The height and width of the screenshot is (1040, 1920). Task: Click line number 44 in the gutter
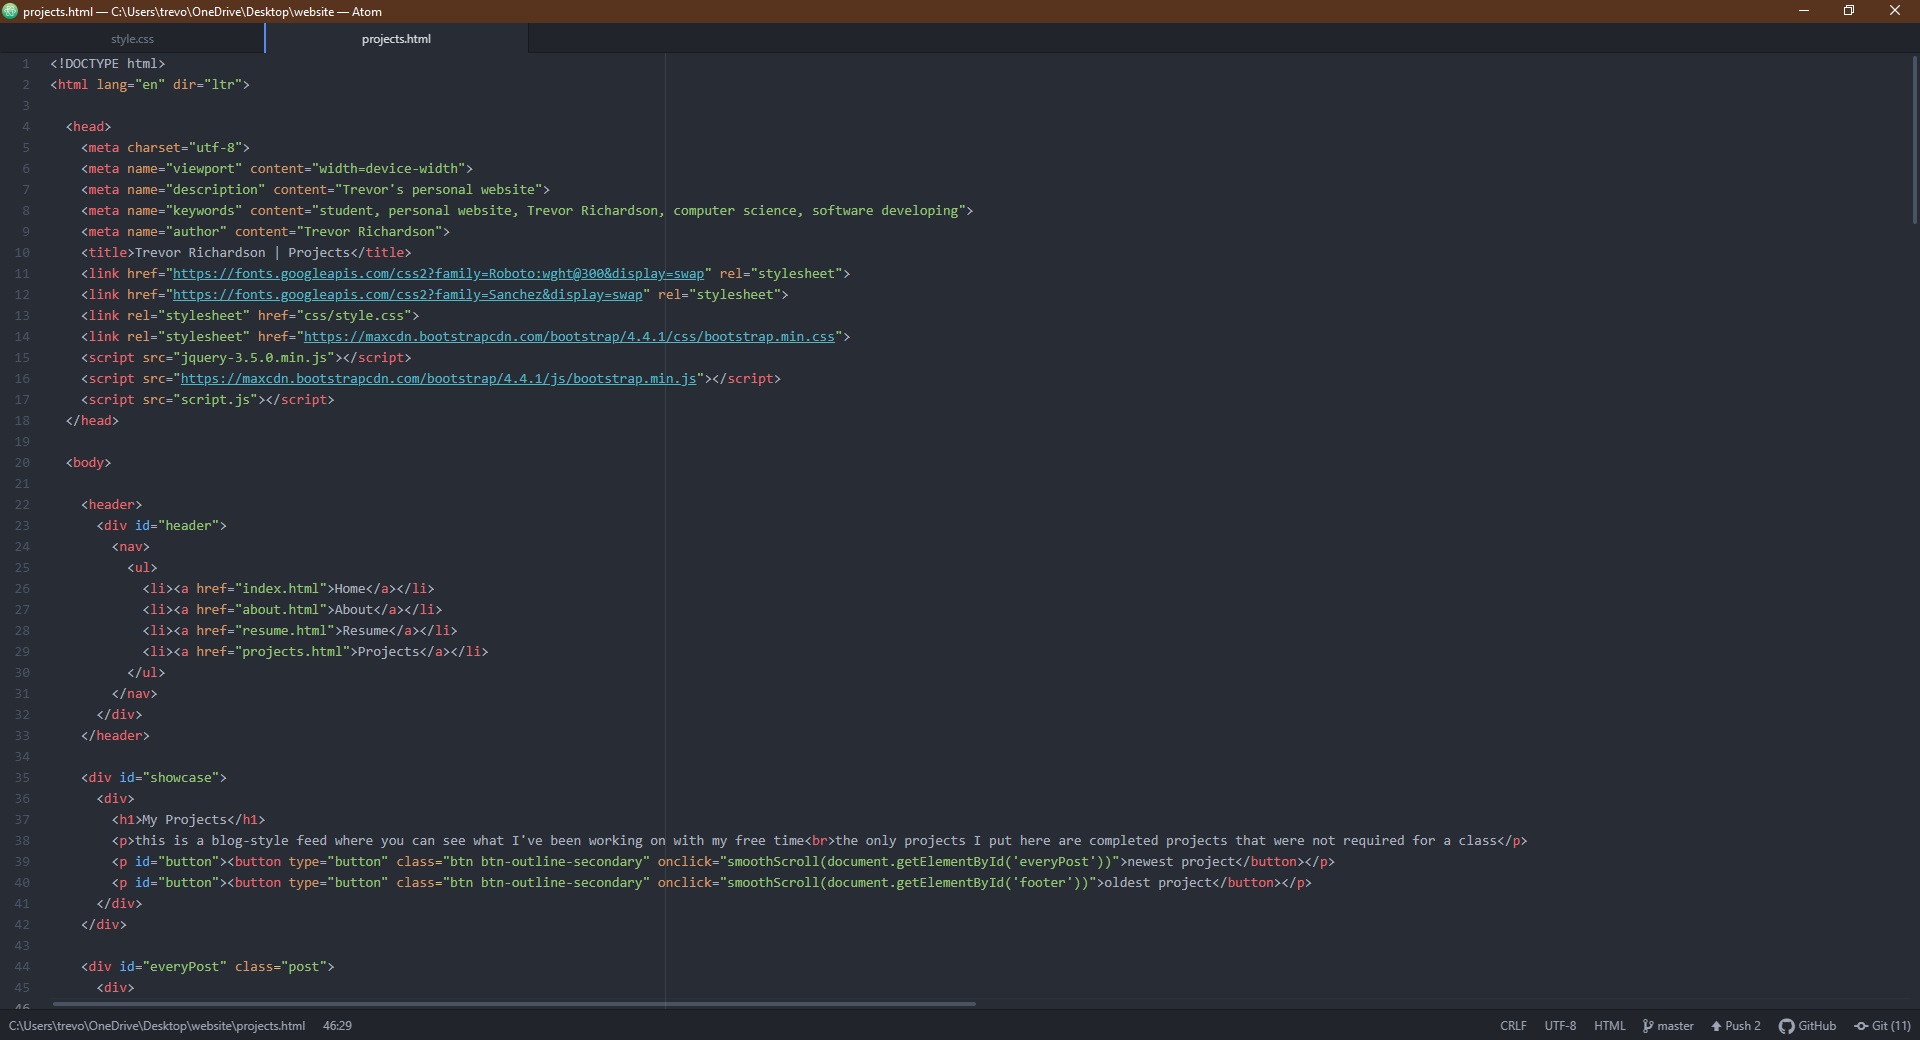tap(22, 967)
